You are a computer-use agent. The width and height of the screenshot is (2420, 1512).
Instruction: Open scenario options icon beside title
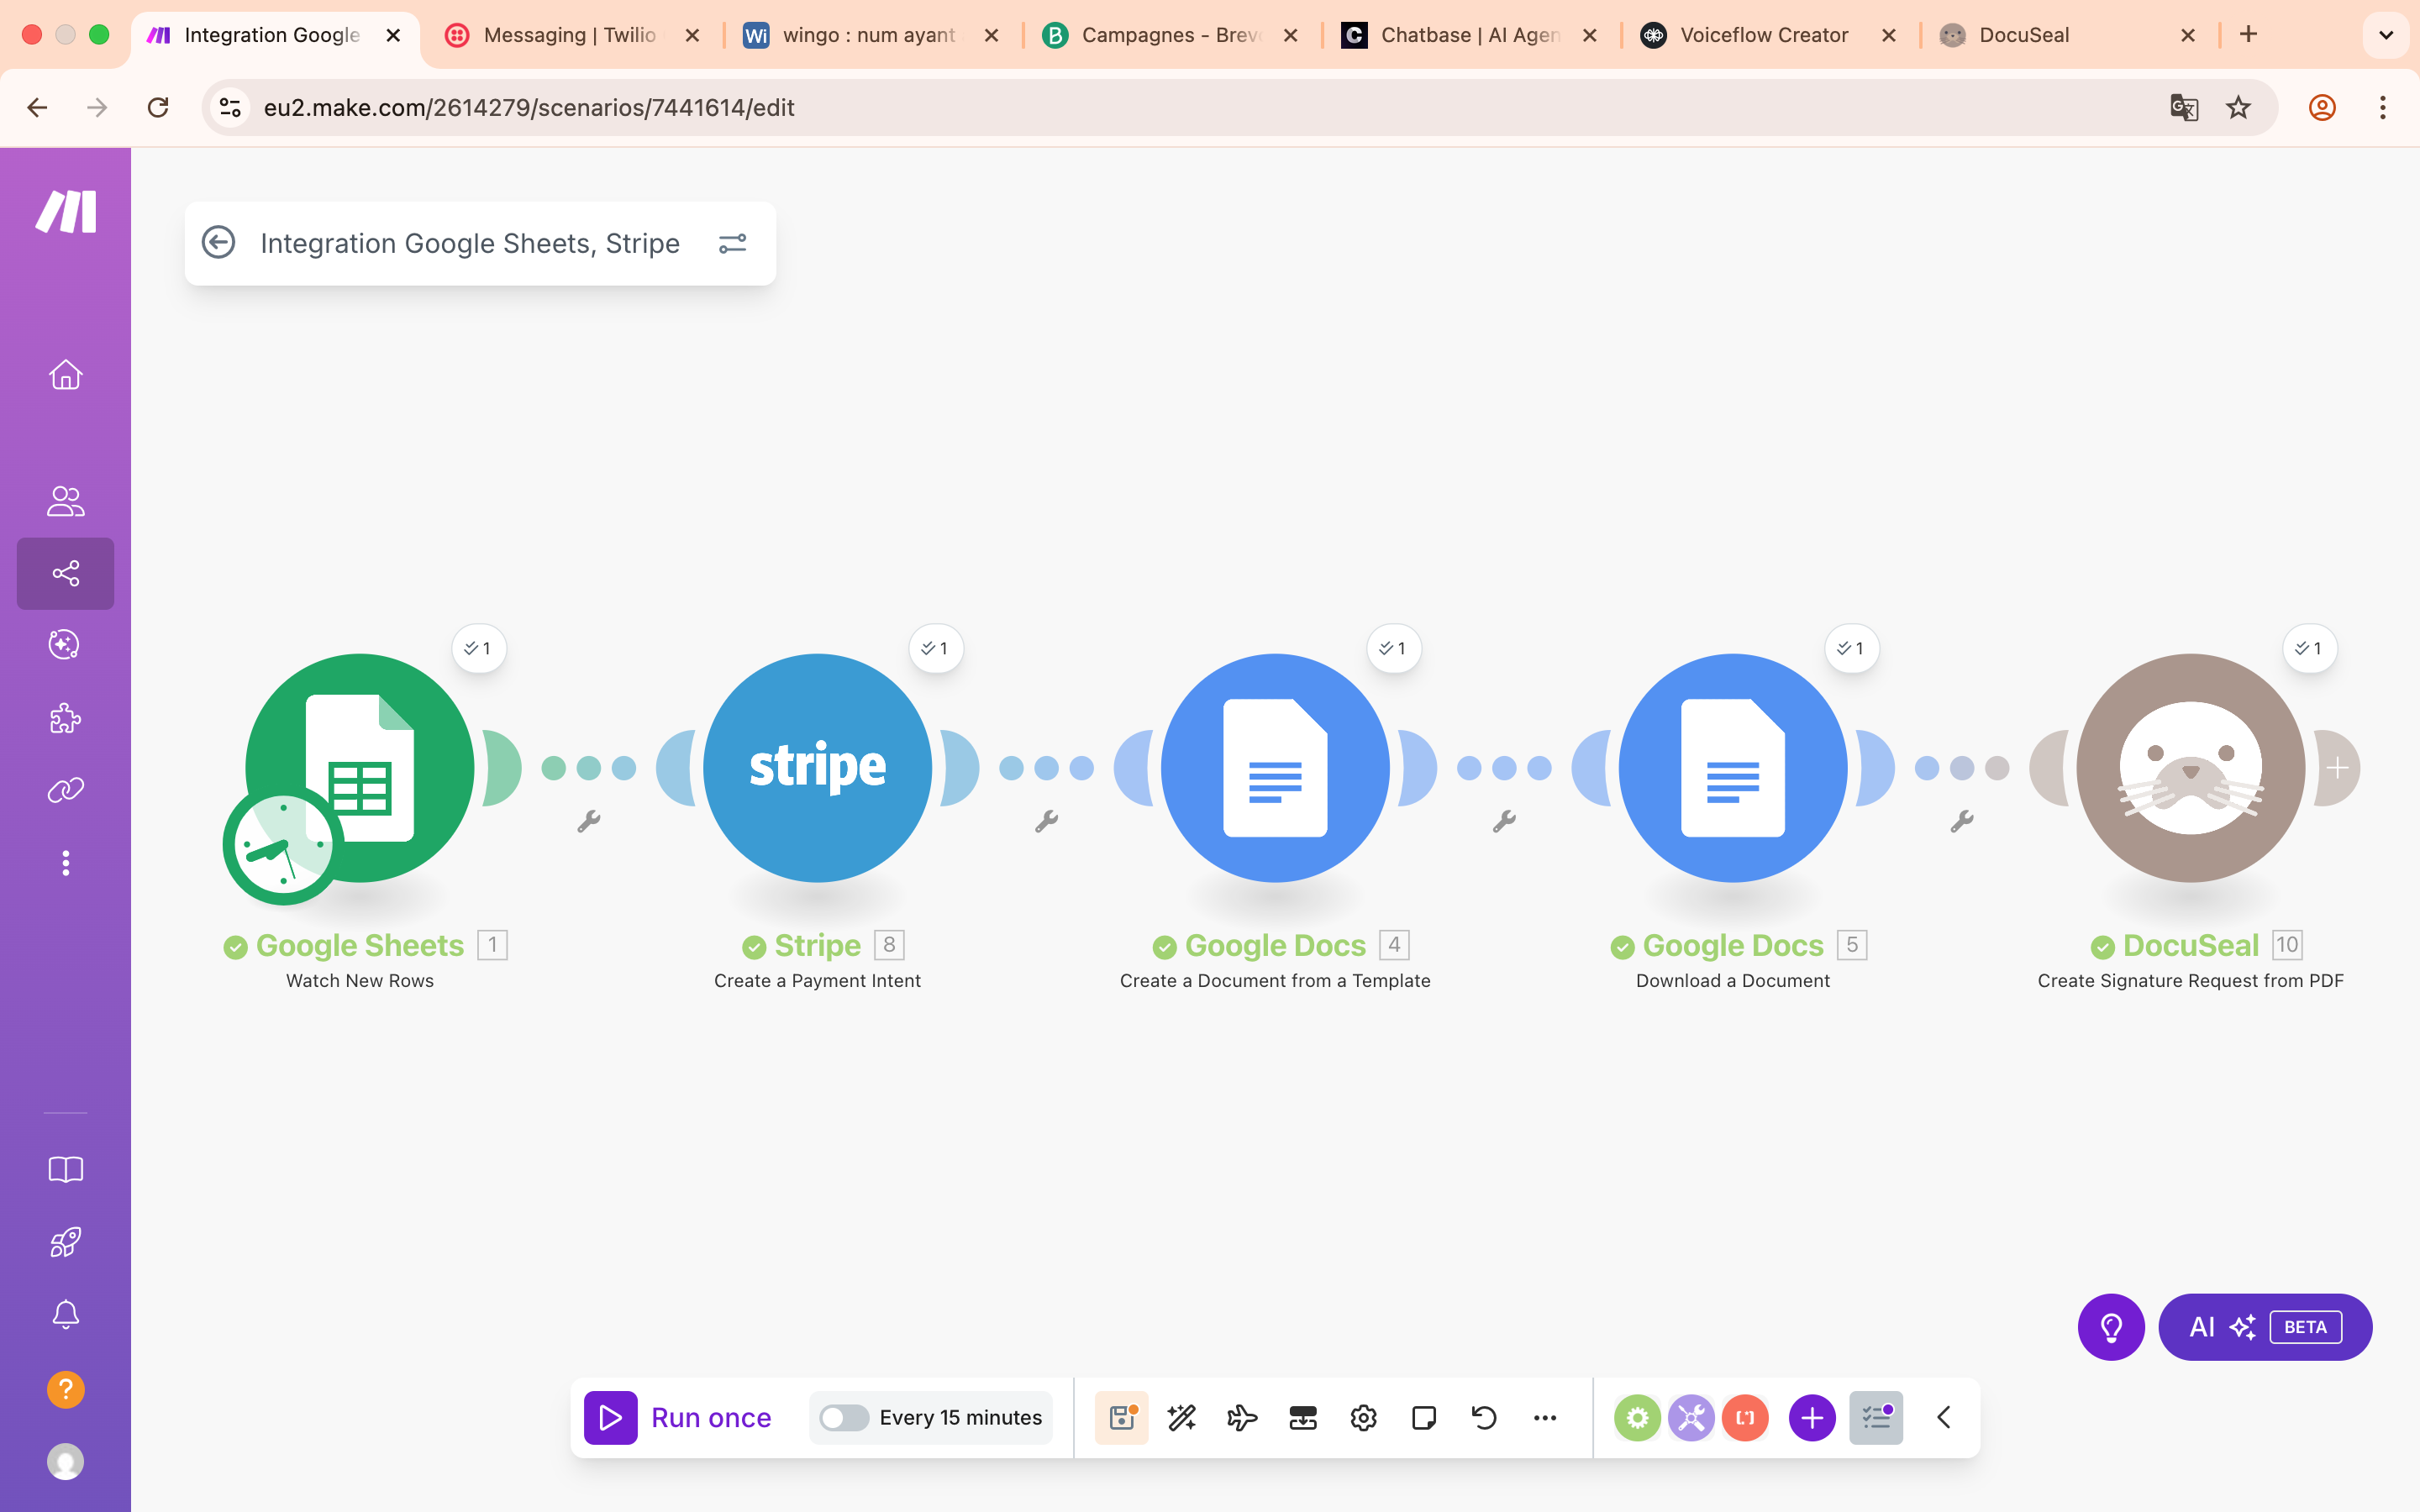[x=732, y=243]
